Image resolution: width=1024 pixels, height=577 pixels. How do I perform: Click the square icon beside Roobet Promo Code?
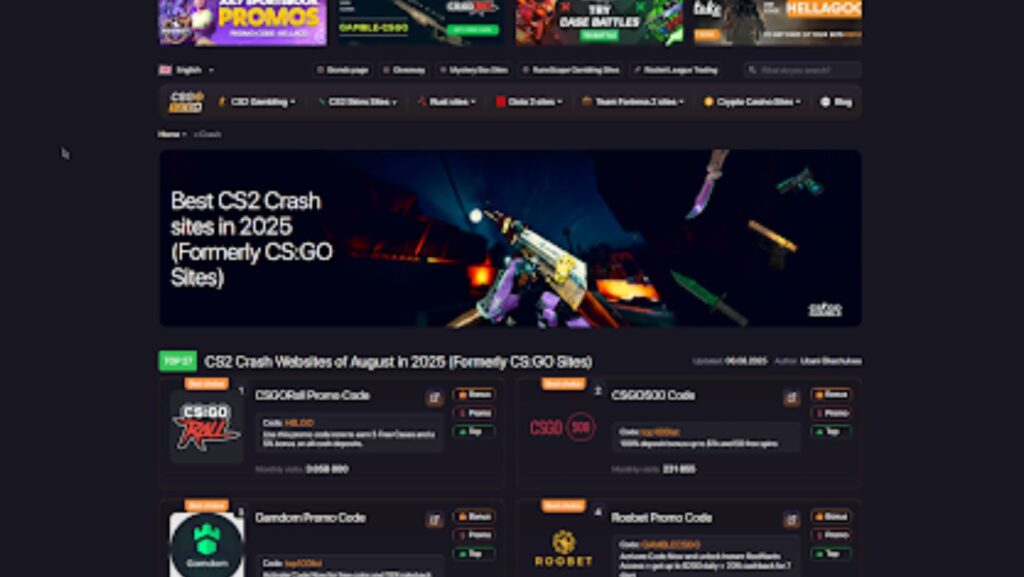(x=791, y=520)
